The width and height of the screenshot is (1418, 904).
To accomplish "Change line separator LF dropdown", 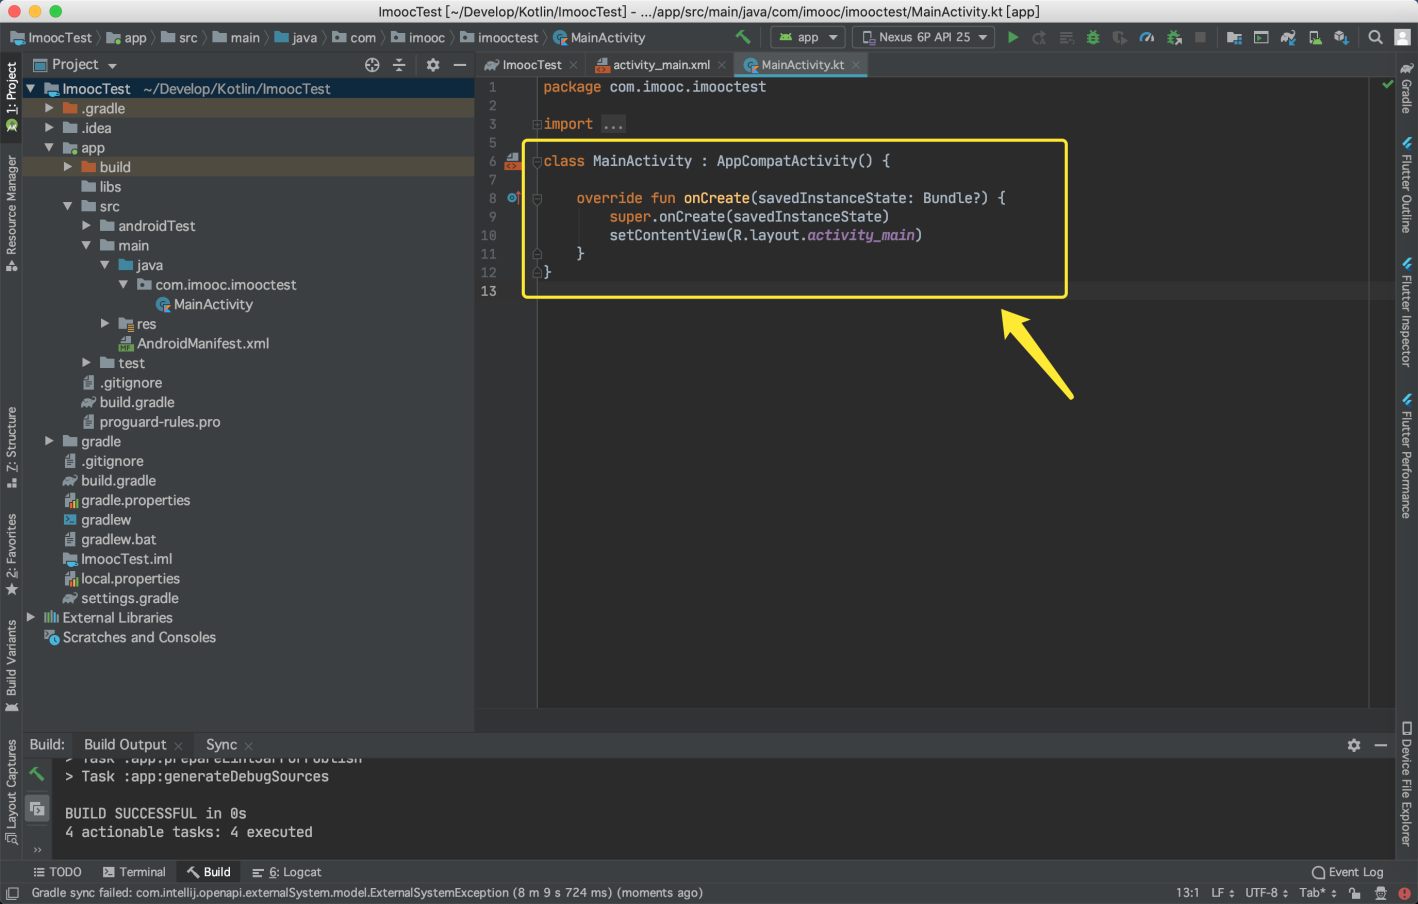I will coord(1223,893).
